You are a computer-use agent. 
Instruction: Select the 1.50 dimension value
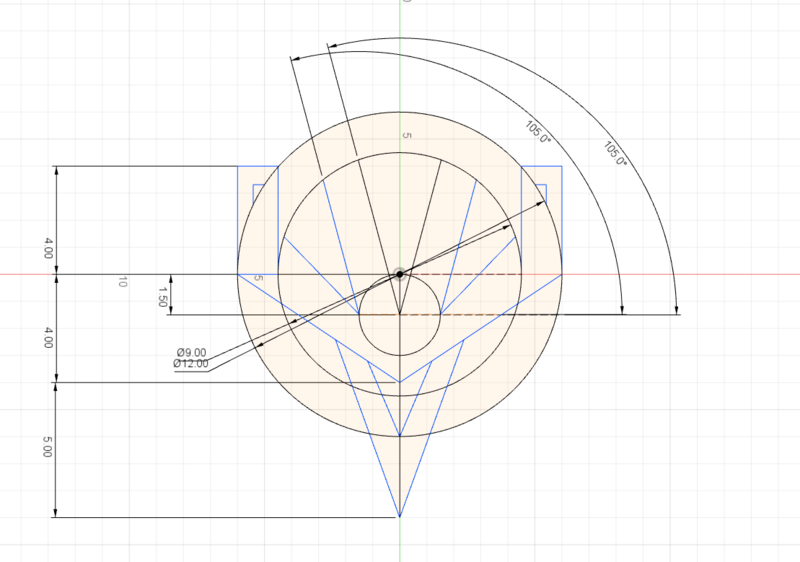click(x=162, y=294)
